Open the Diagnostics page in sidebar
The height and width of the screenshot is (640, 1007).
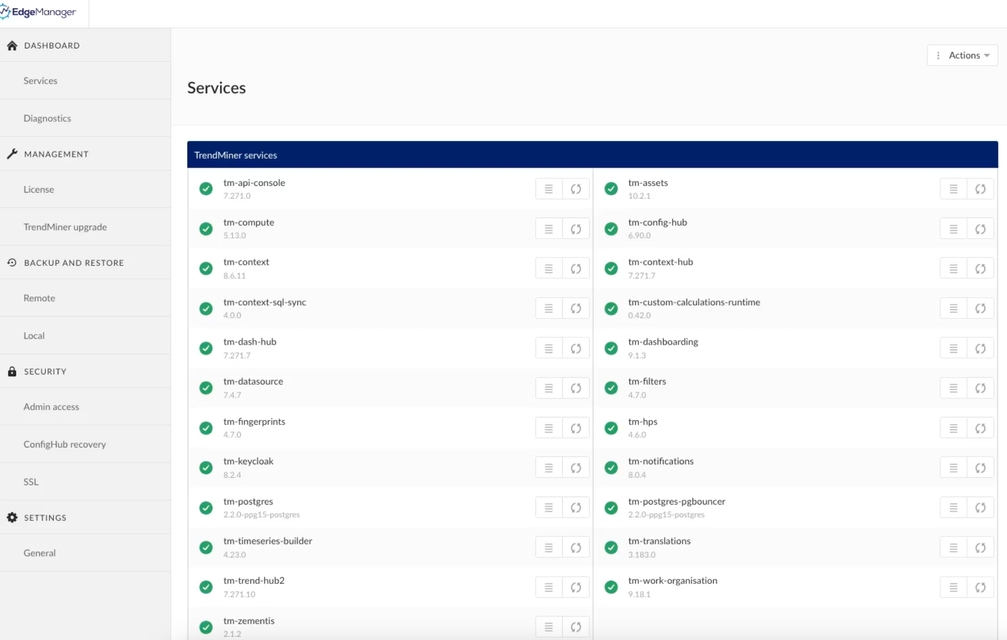(47, 118)
